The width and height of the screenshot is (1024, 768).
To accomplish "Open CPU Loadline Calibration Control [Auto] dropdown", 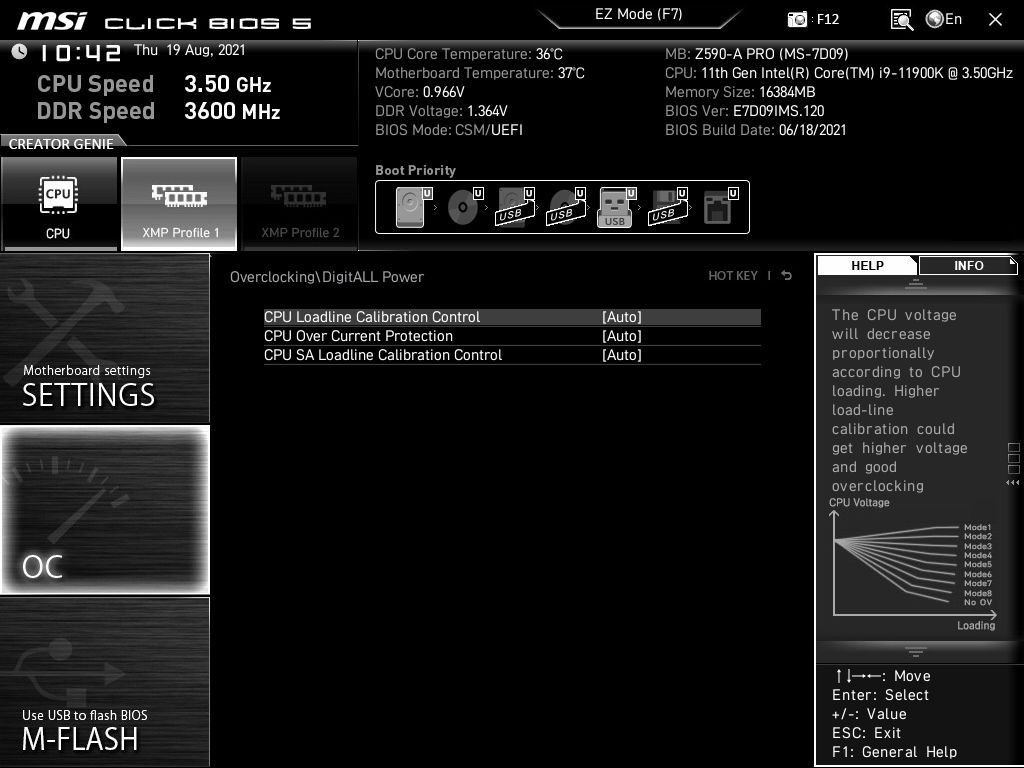I will (622, 317).
